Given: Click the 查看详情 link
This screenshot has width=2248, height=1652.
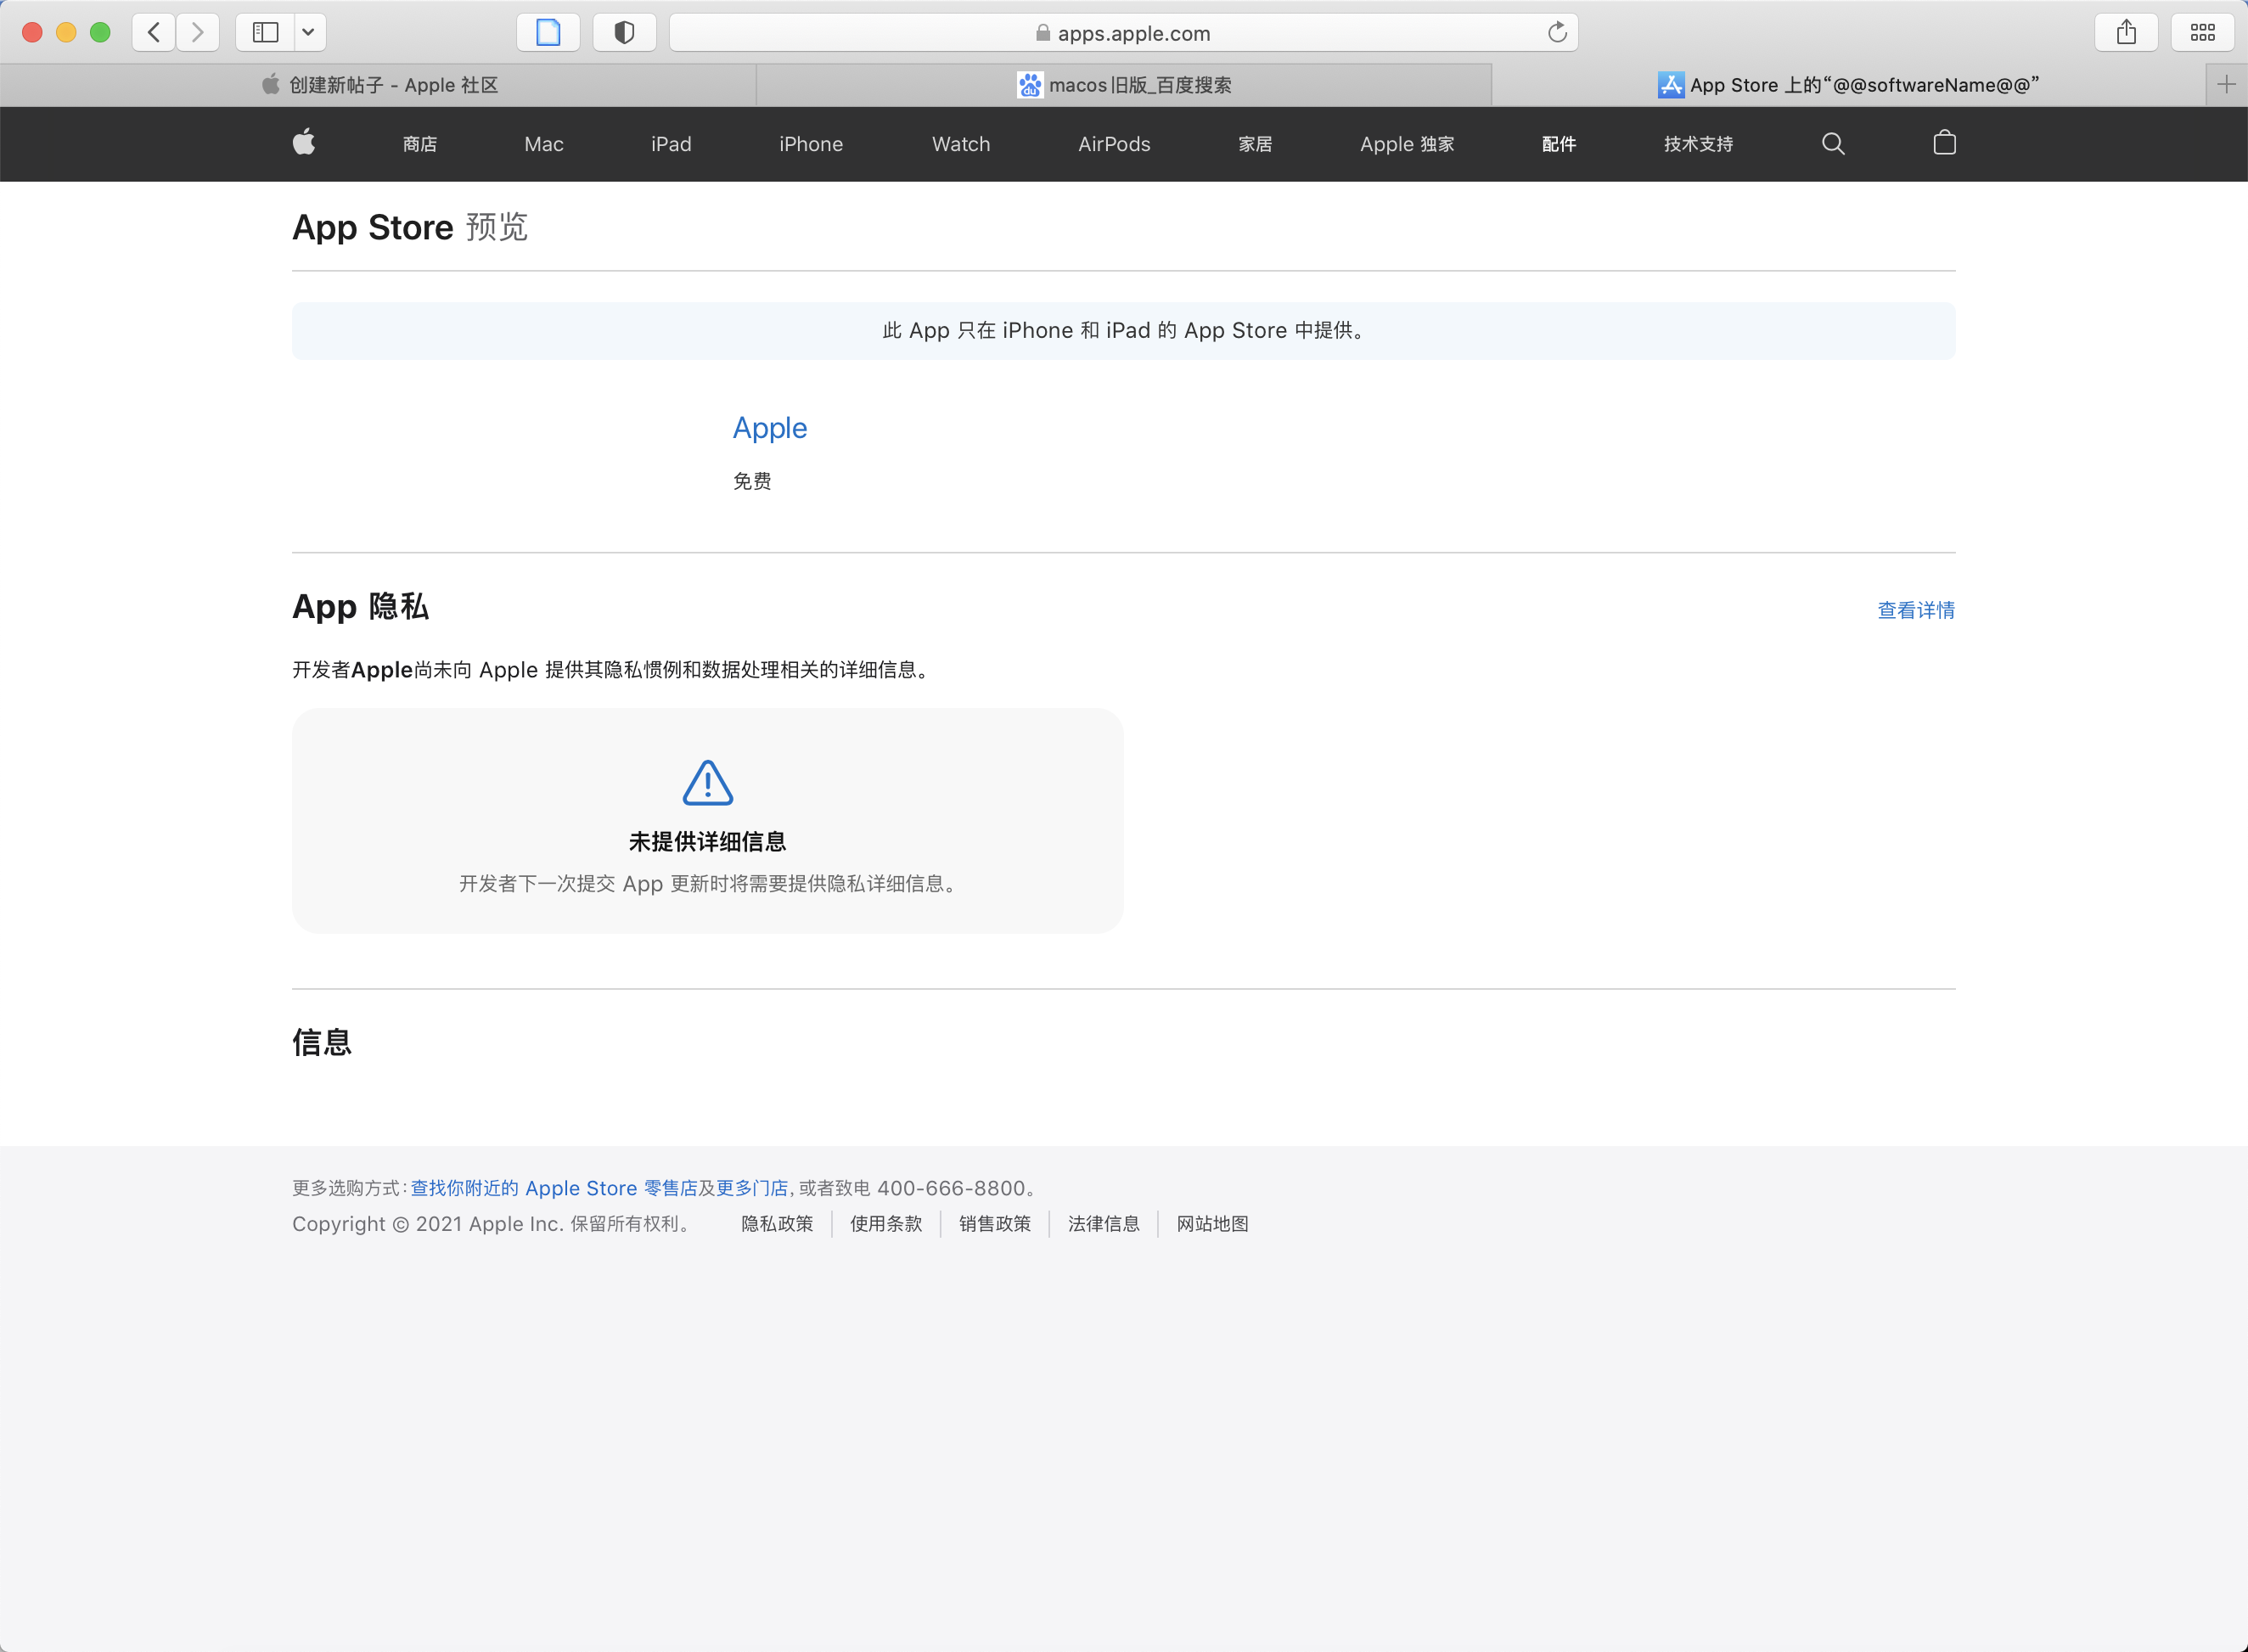Looking at the screenshot, I should pyautogui.click(x=1915, y=610).
